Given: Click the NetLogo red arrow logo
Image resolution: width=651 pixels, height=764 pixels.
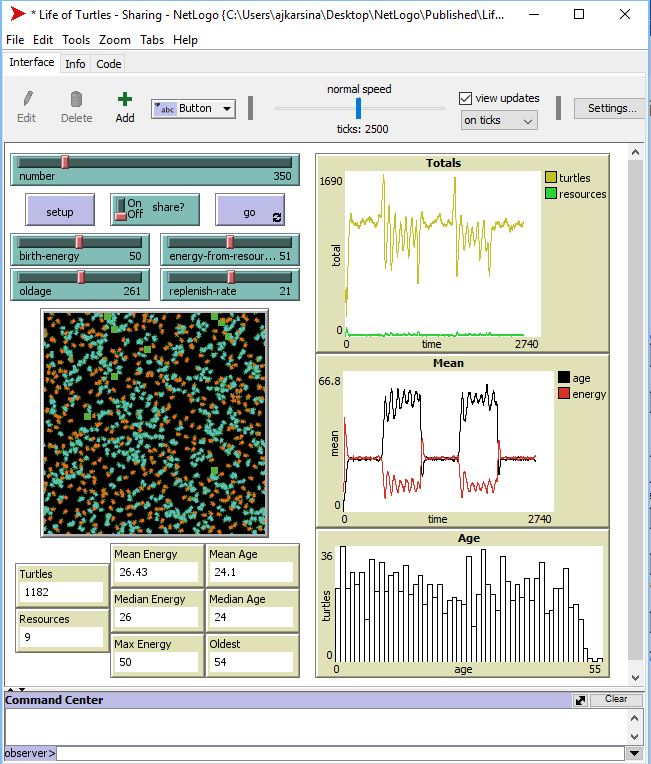Looking at the screenshot, I should pos(16,14).
